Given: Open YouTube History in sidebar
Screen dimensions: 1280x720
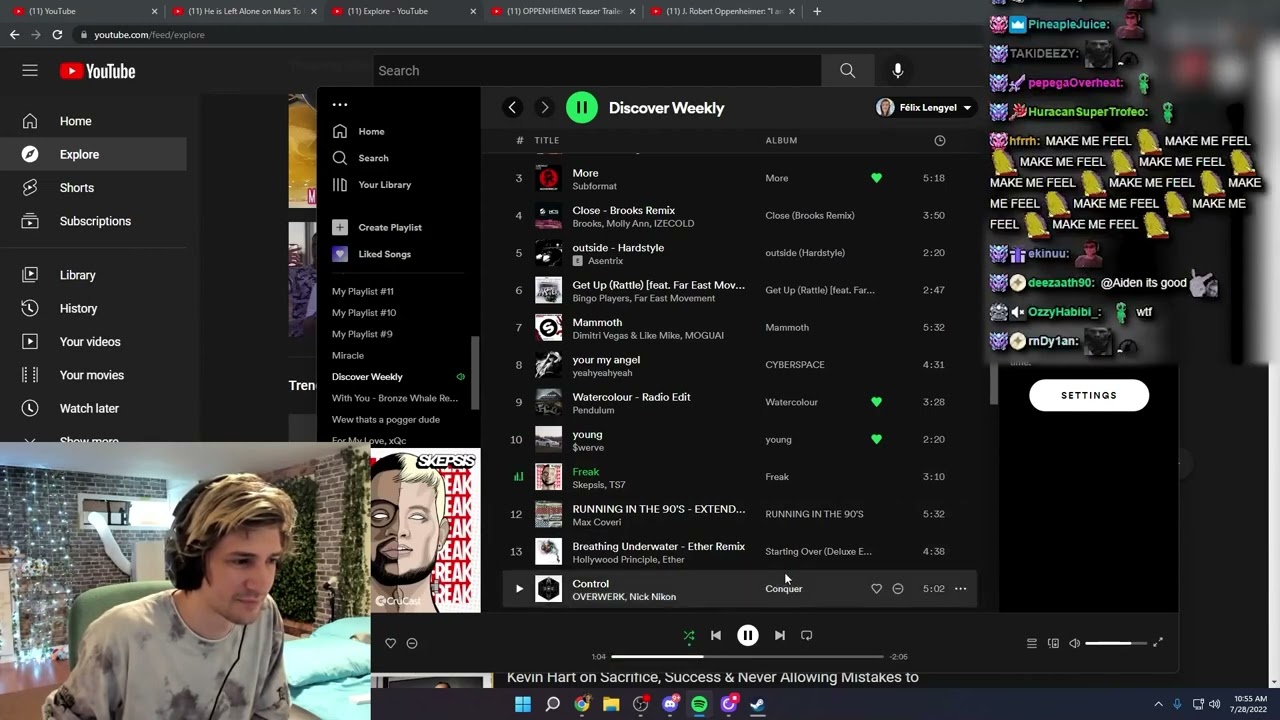Looking at the screenshot, I should (x=93, y=308).
